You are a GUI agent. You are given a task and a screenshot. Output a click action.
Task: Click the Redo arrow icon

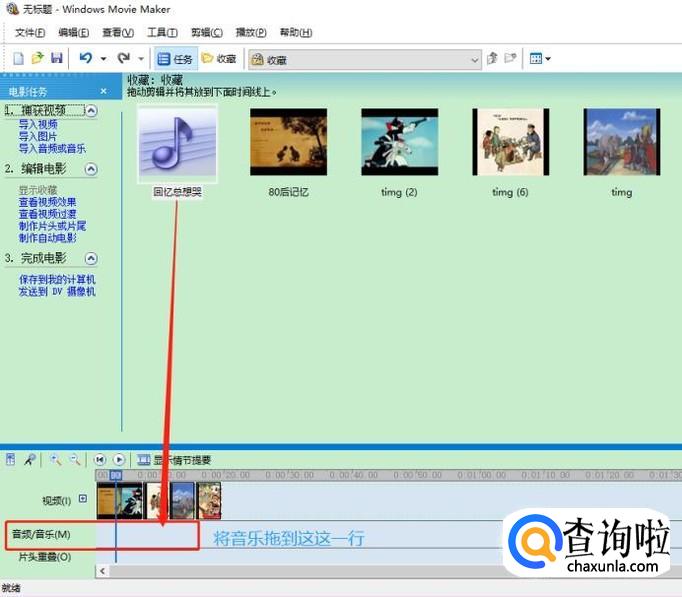(x=123, y=59)
